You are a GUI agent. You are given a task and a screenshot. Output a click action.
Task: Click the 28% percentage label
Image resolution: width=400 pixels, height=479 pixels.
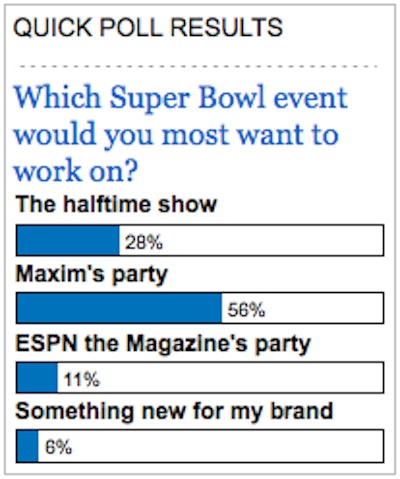coord(144,242)
